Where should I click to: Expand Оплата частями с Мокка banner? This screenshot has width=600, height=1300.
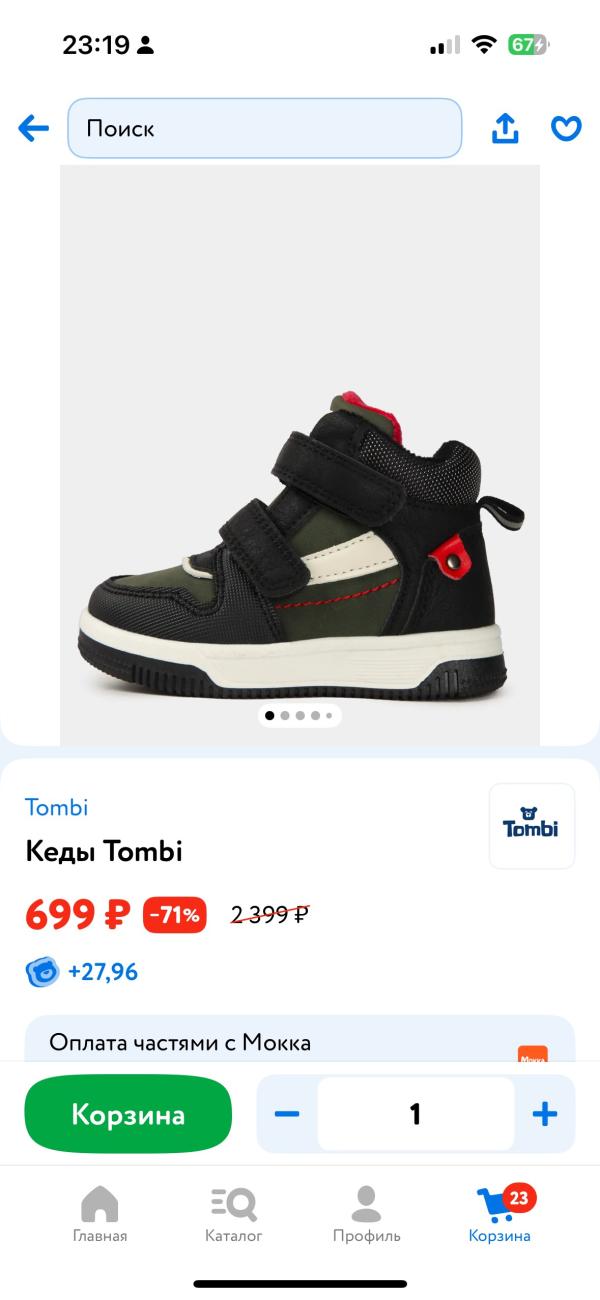[300, 1043]
